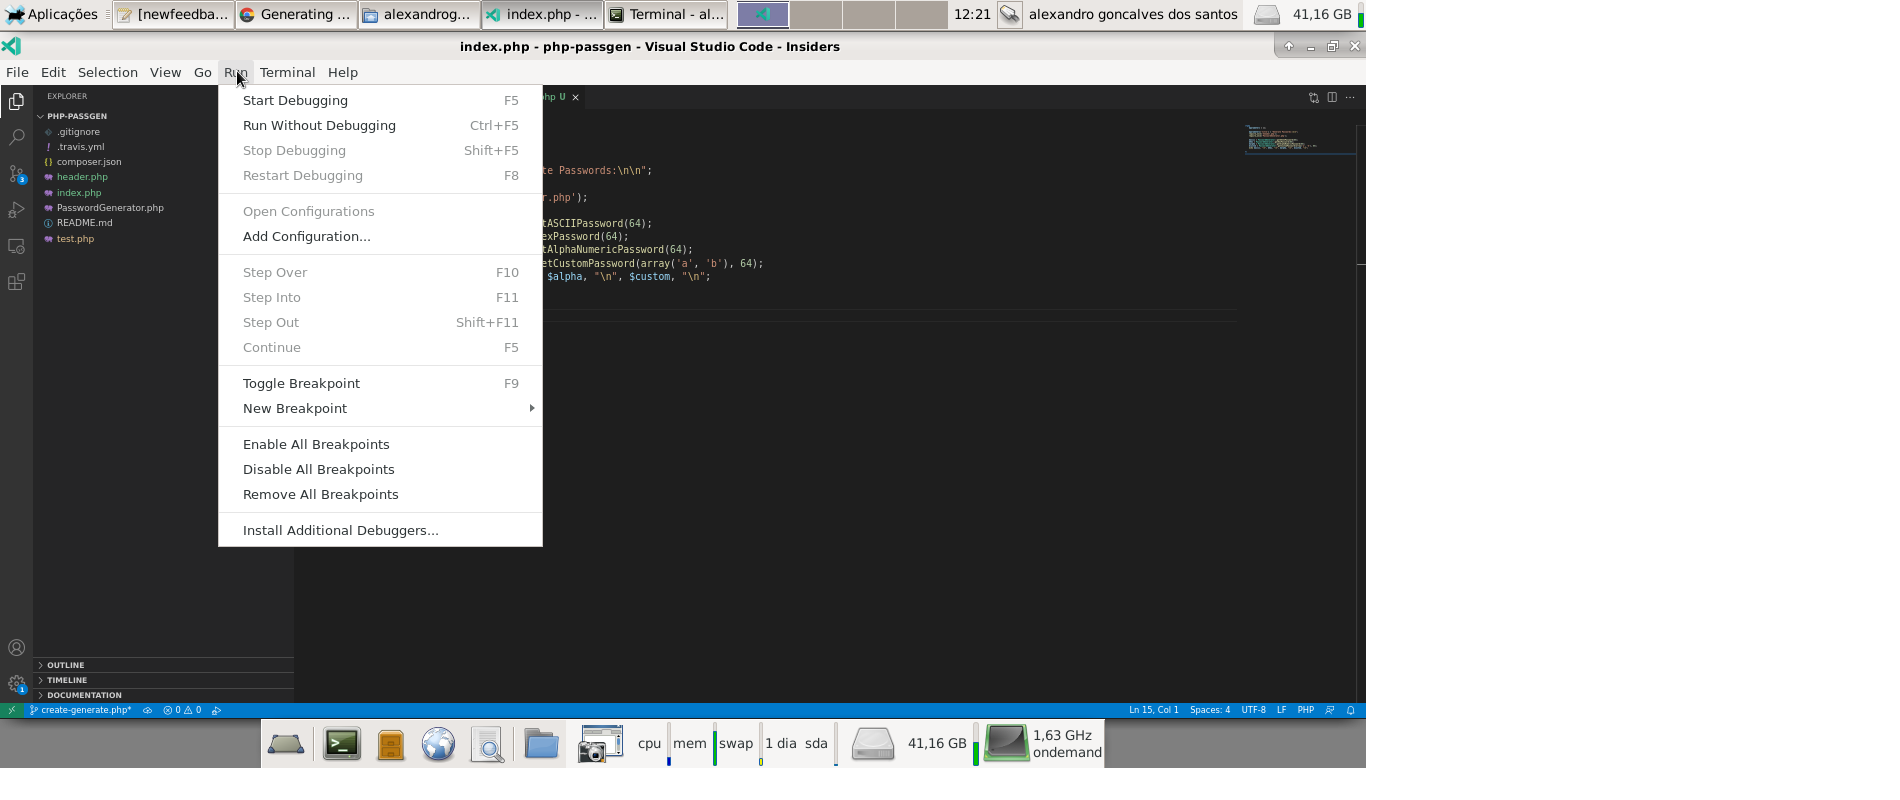Open the Accounts menu in activity bar
Viewport: 1900px width, 800px height.
tap(16, 648)
